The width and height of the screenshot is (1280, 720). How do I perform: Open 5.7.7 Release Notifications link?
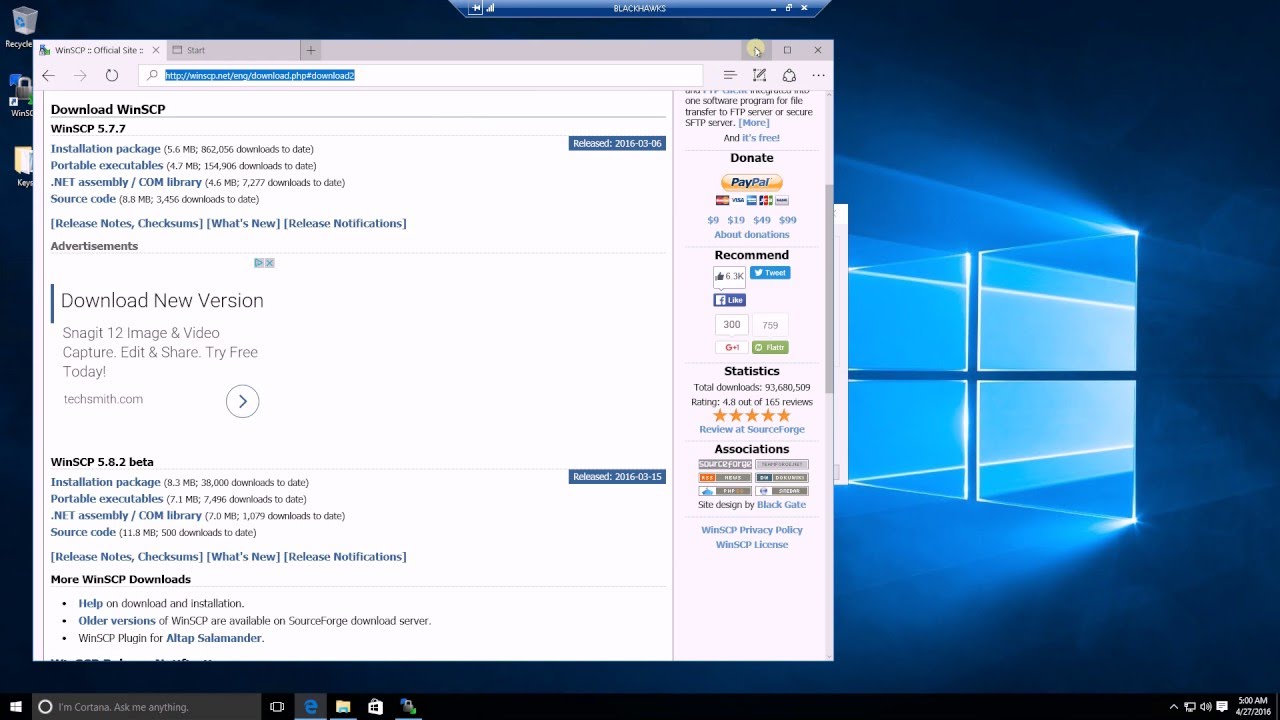click(345, 223)
